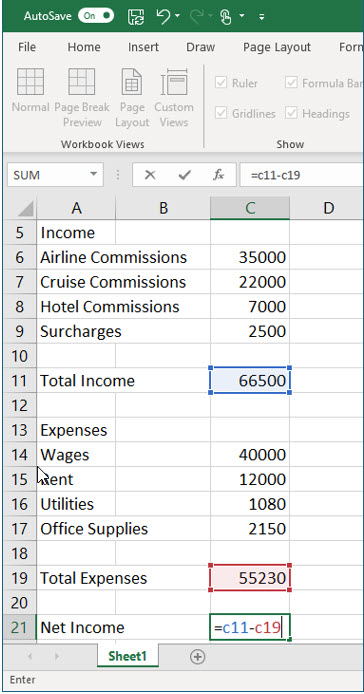364x694 pixels.
Task: Open the File tab
Action: pyautogui.click(x=27, y=47)
